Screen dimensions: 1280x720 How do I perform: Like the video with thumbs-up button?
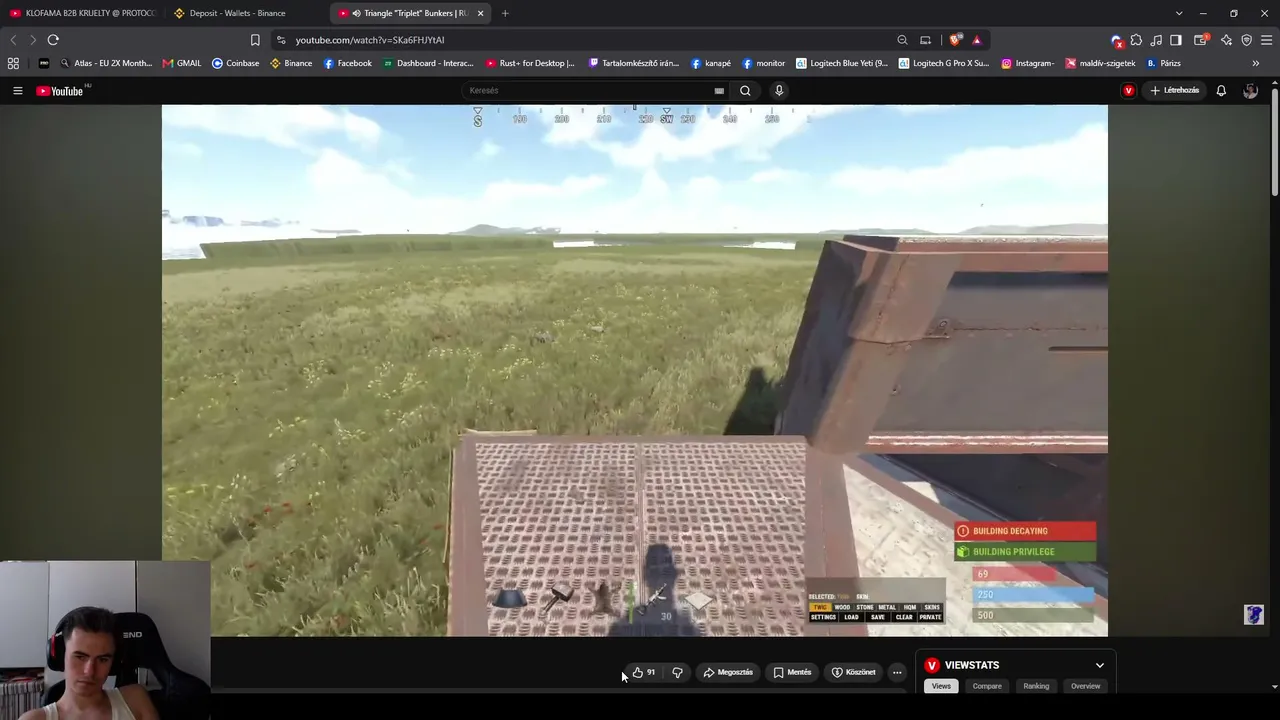pyautogui.click(x=644, y=672)
